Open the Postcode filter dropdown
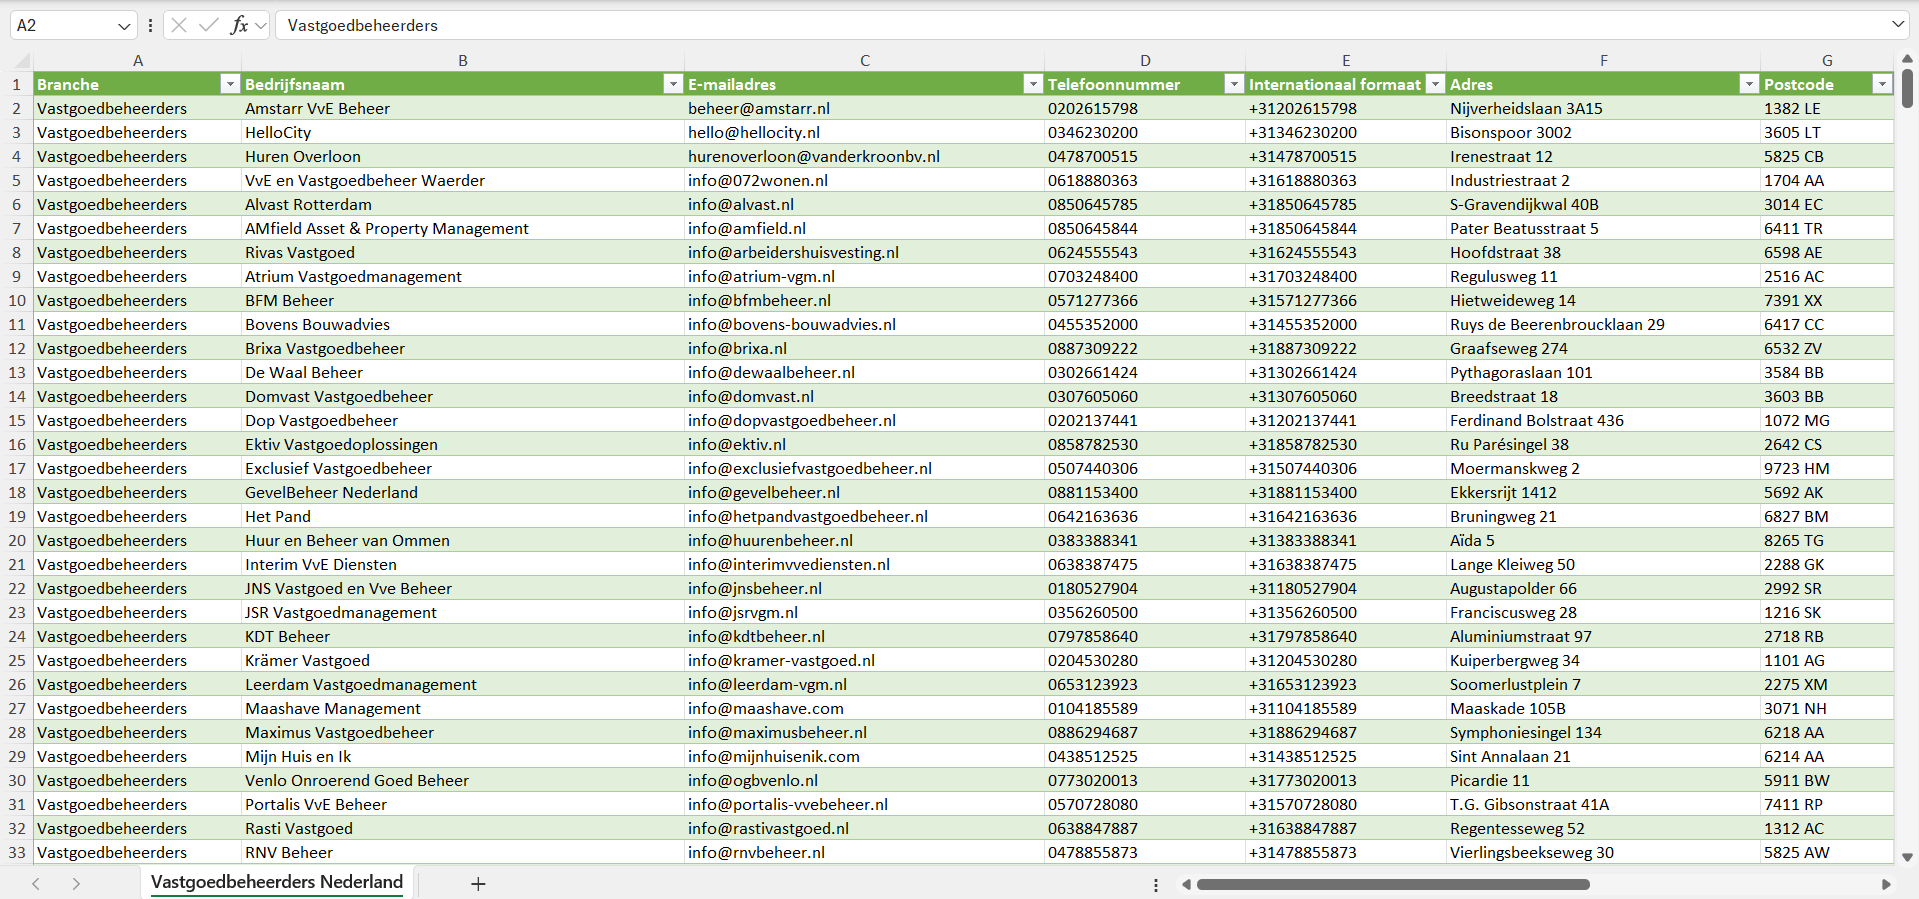Image resolution: width=1919 pixels, height=899 pixels. pos(1882,84)
